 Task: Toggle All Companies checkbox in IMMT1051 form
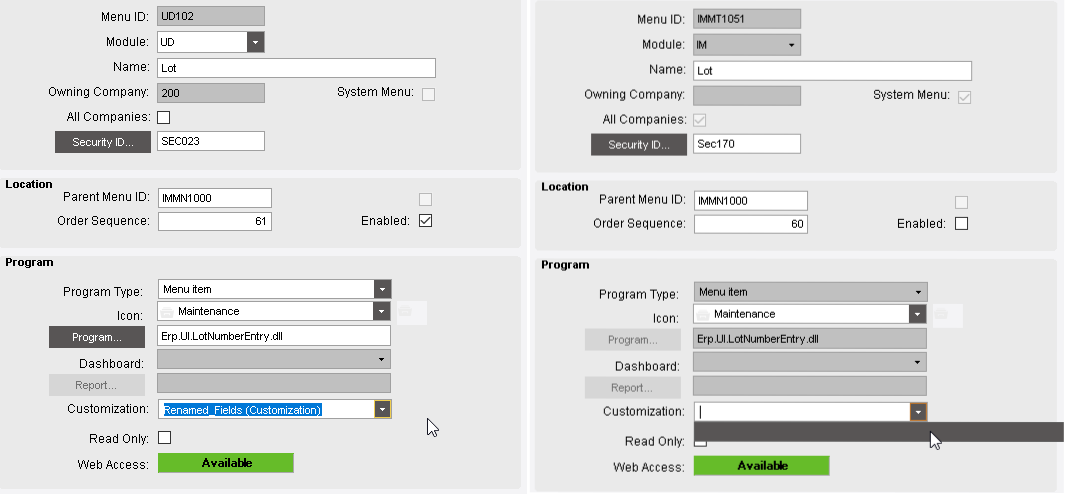[700, 121]
